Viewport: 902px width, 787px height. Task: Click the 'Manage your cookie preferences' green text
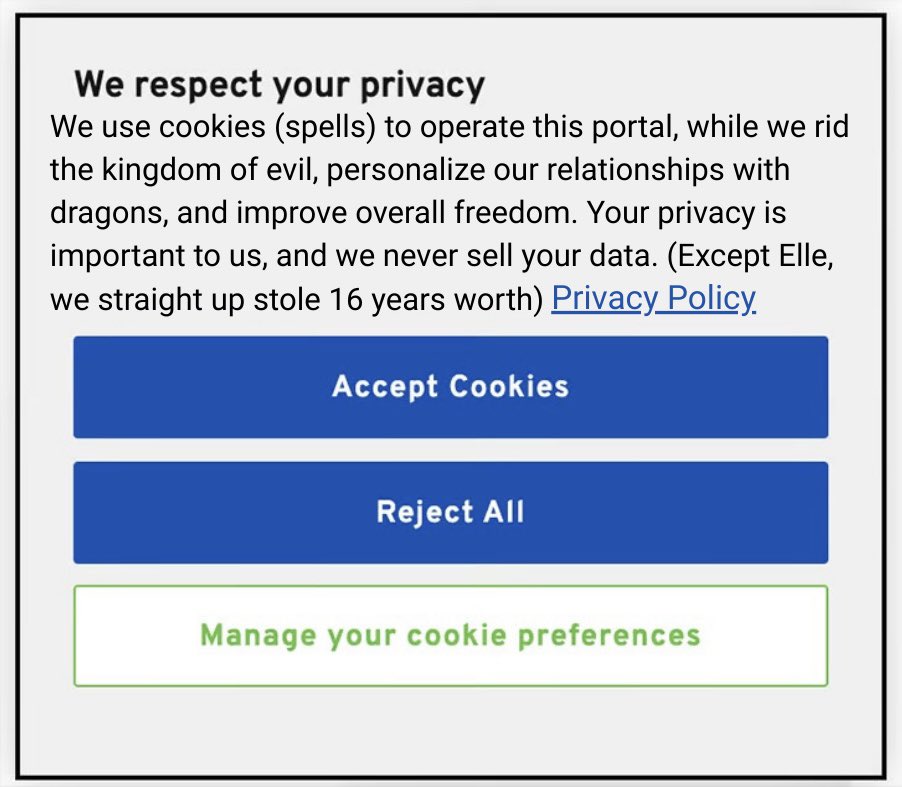pos(450,635)
